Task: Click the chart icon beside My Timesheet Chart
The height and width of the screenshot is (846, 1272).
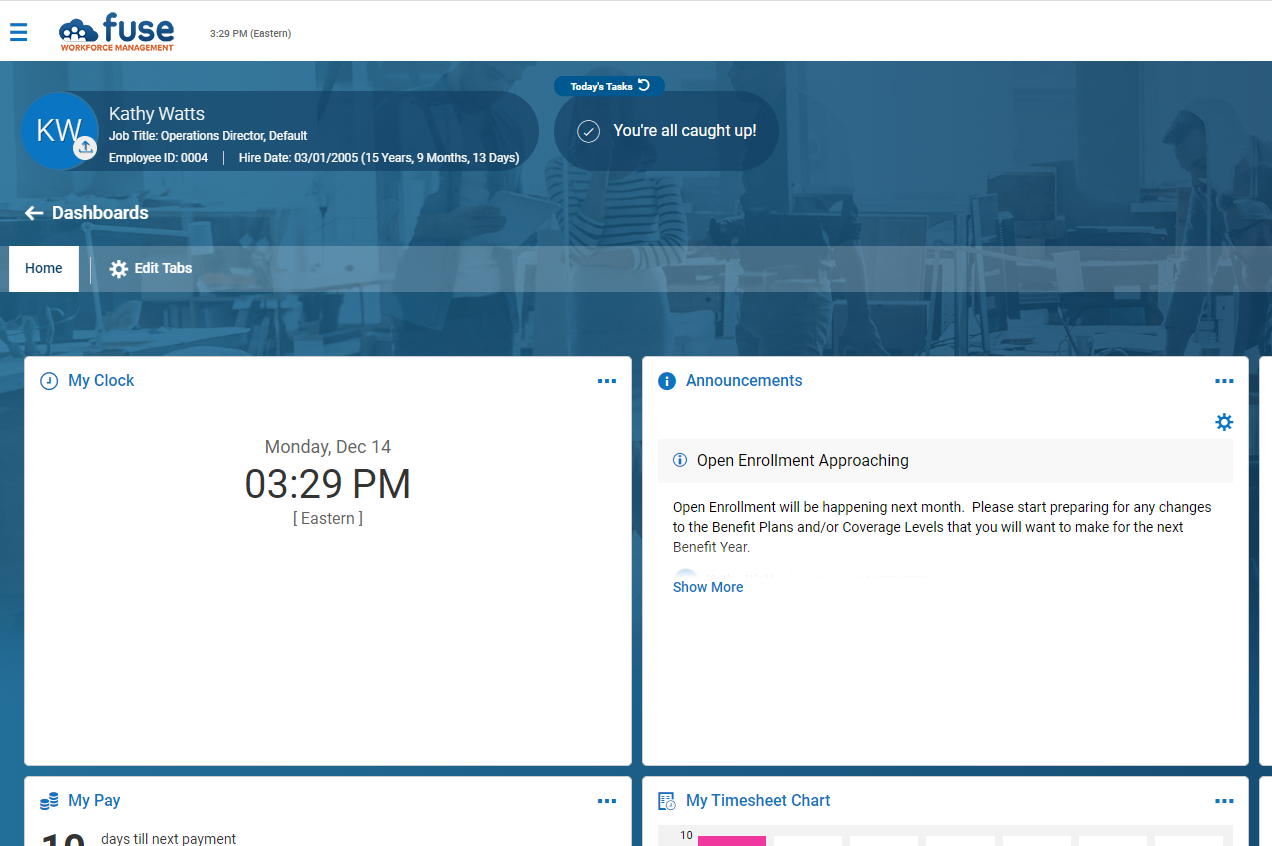Action: (x=665, y=801)
